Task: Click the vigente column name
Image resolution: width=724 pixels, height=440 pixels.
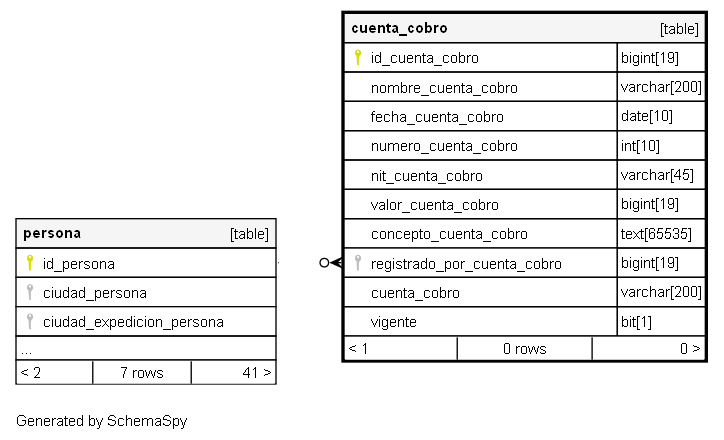Action: (394, 322)
